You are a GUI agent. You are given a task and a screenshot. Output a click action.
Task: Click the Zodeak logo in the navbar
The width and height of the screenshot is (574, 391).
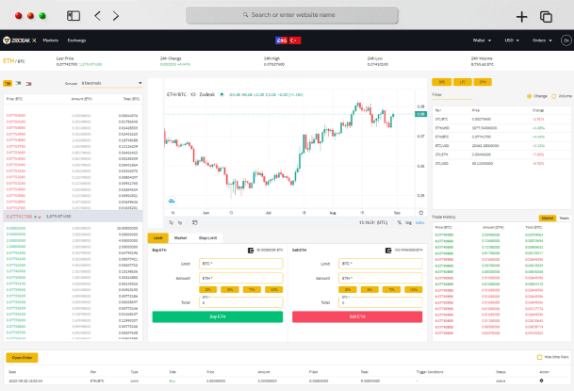point(19,40)
